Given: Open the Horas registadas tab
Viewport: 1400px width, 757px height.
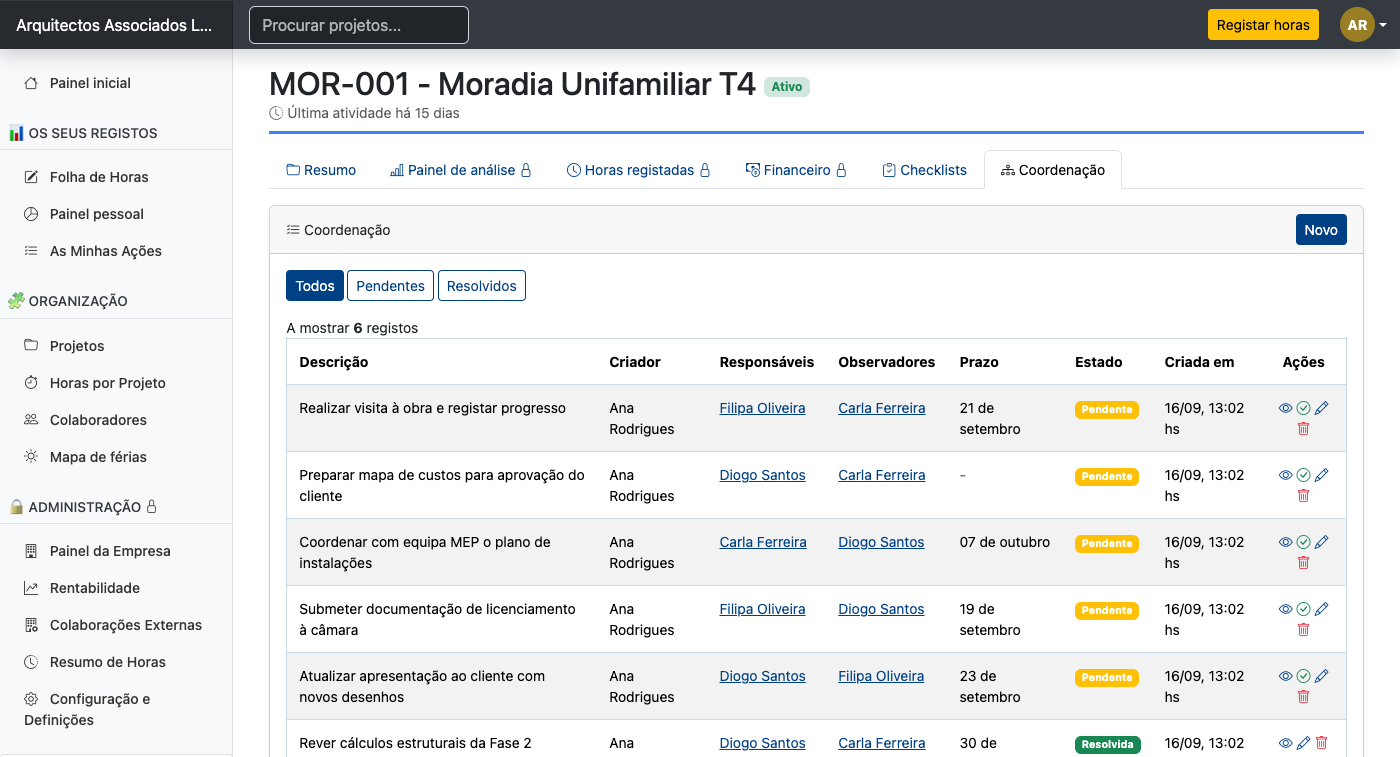Looking at the screenshot, I should [x=638, y=170].
